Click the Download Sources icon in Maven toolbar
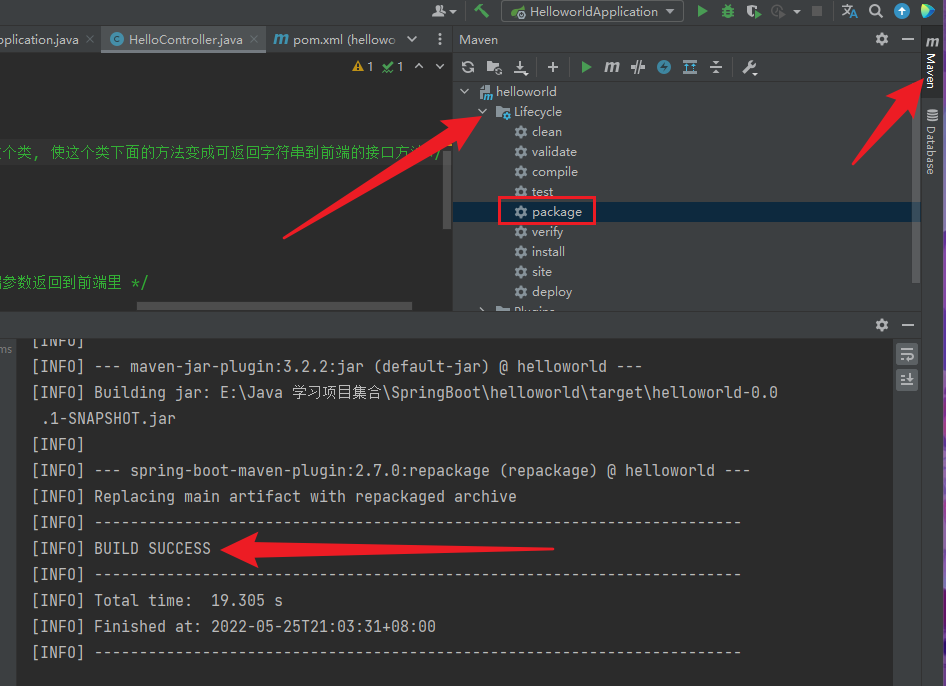Image resolution: width=946 pixels, height=686 pixels. [520, 67]
